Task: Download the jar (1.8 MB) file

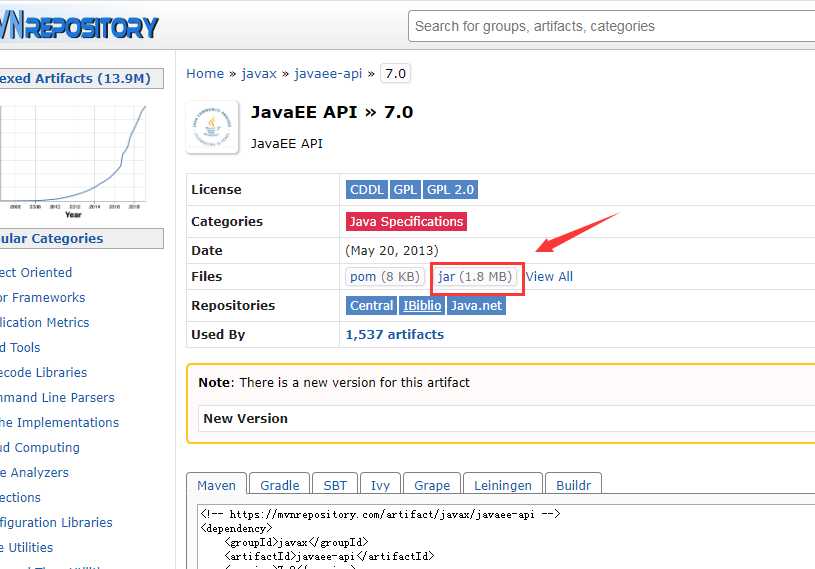Action: click(x=475, y=276)
